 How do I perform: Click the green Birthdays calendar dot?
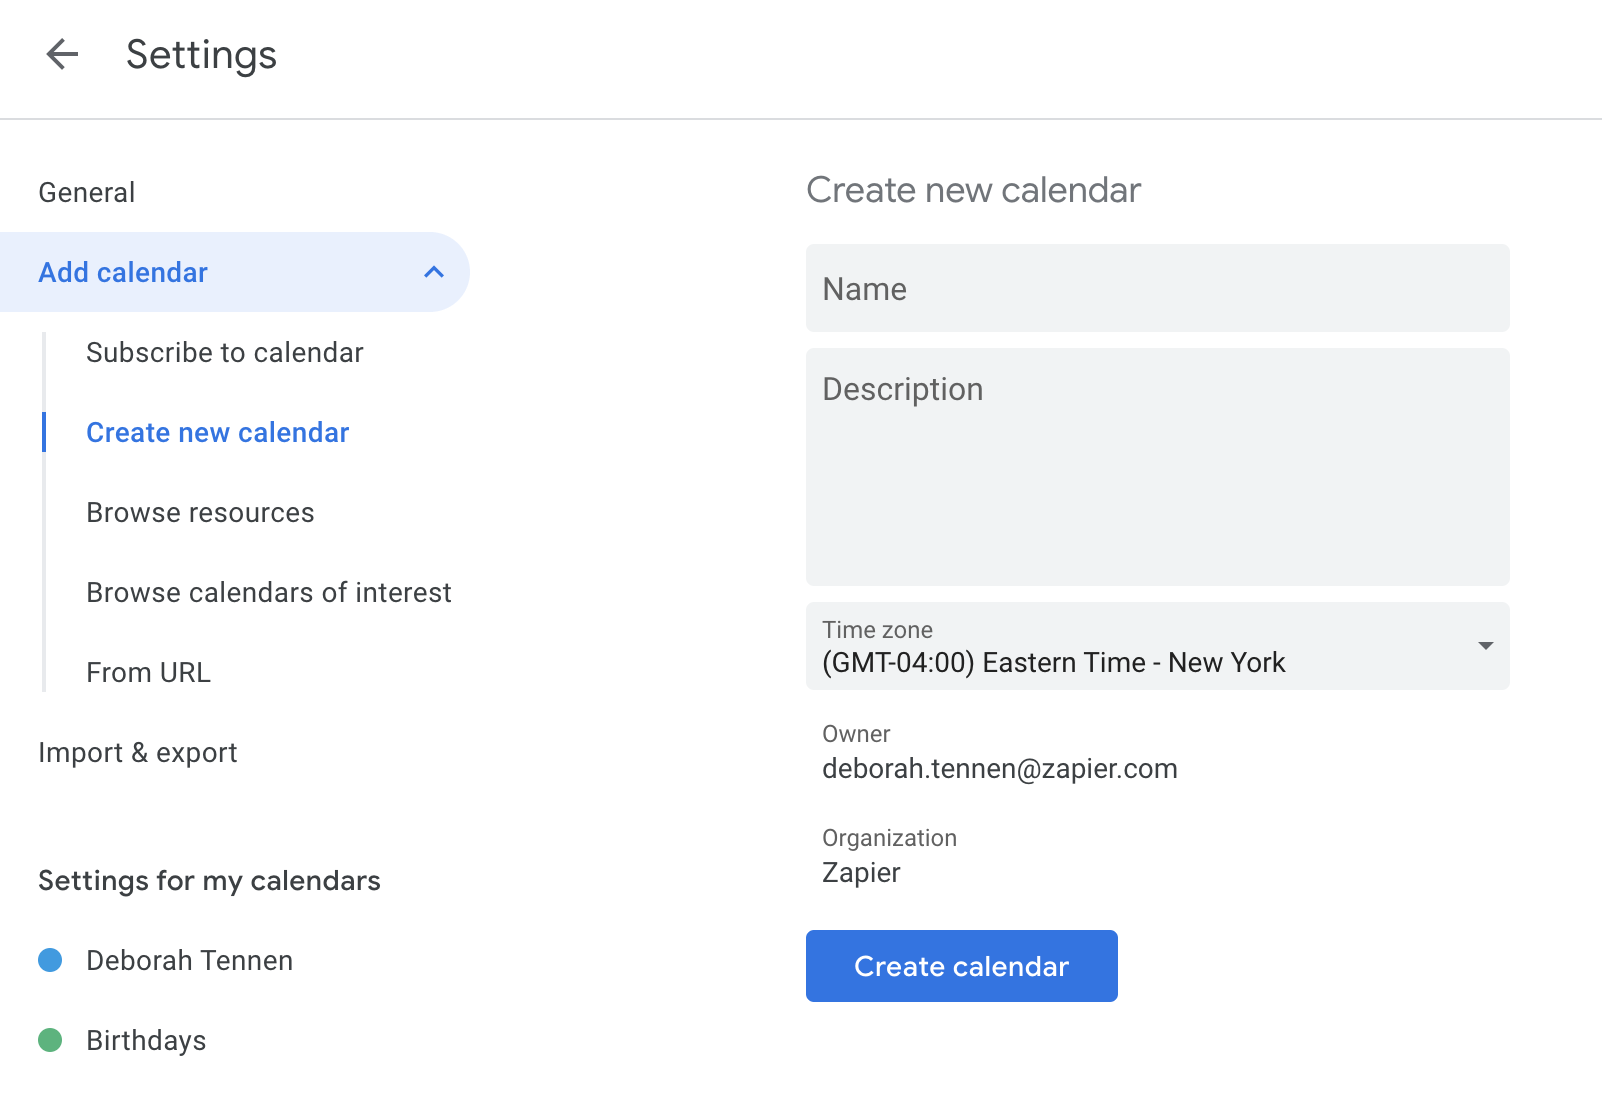pos(50,1040)
